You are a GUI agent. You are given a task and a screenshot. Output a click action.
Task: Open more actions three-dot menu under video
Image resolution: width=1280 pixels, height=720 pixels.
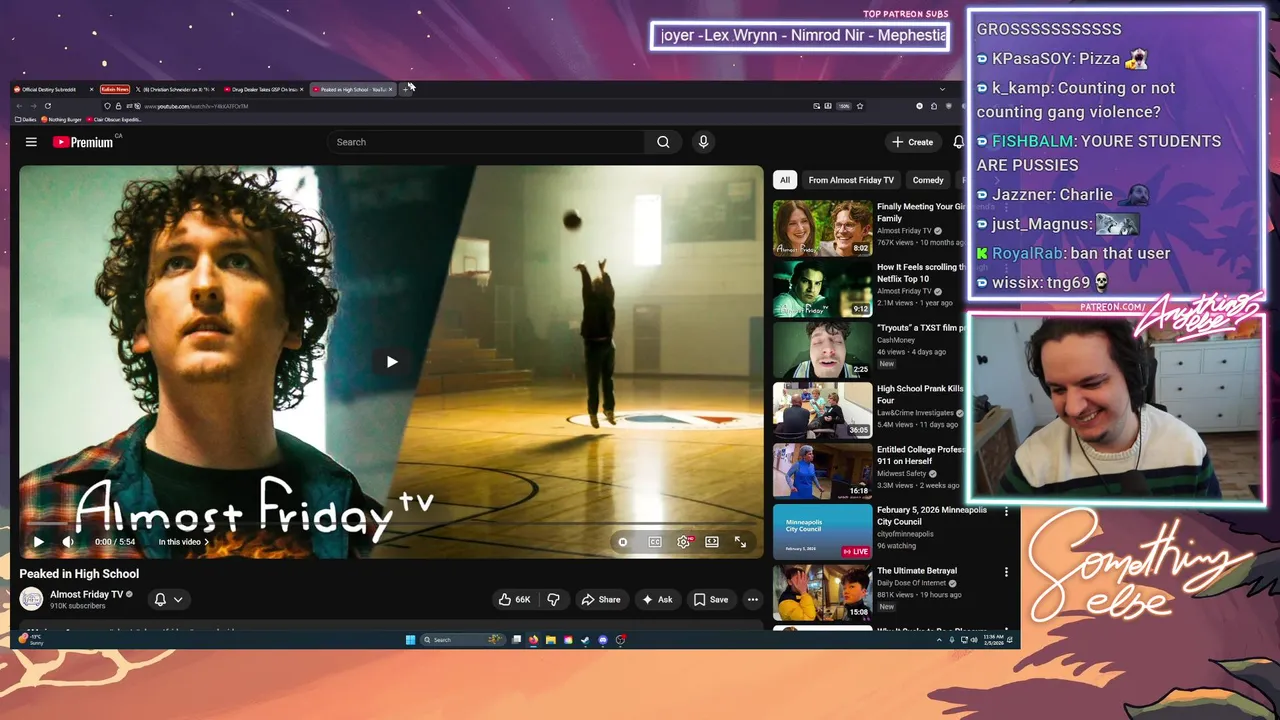click(753, 599)
